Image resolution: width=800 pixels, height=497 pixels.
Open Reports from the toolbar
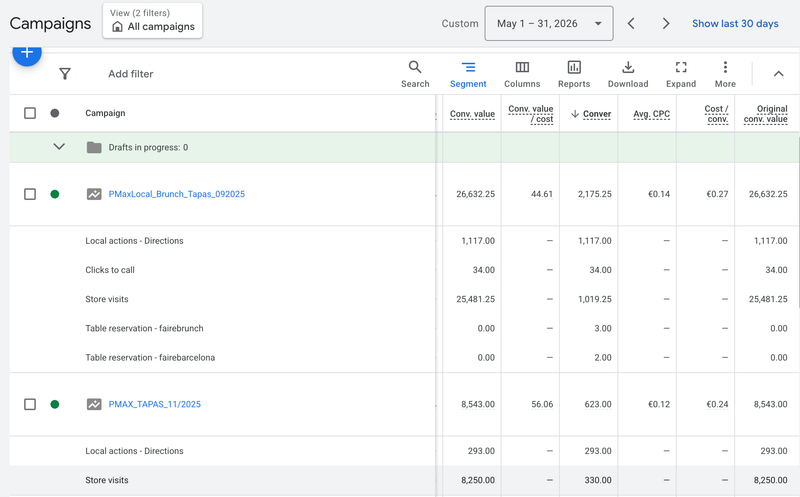tap(574, 74)
